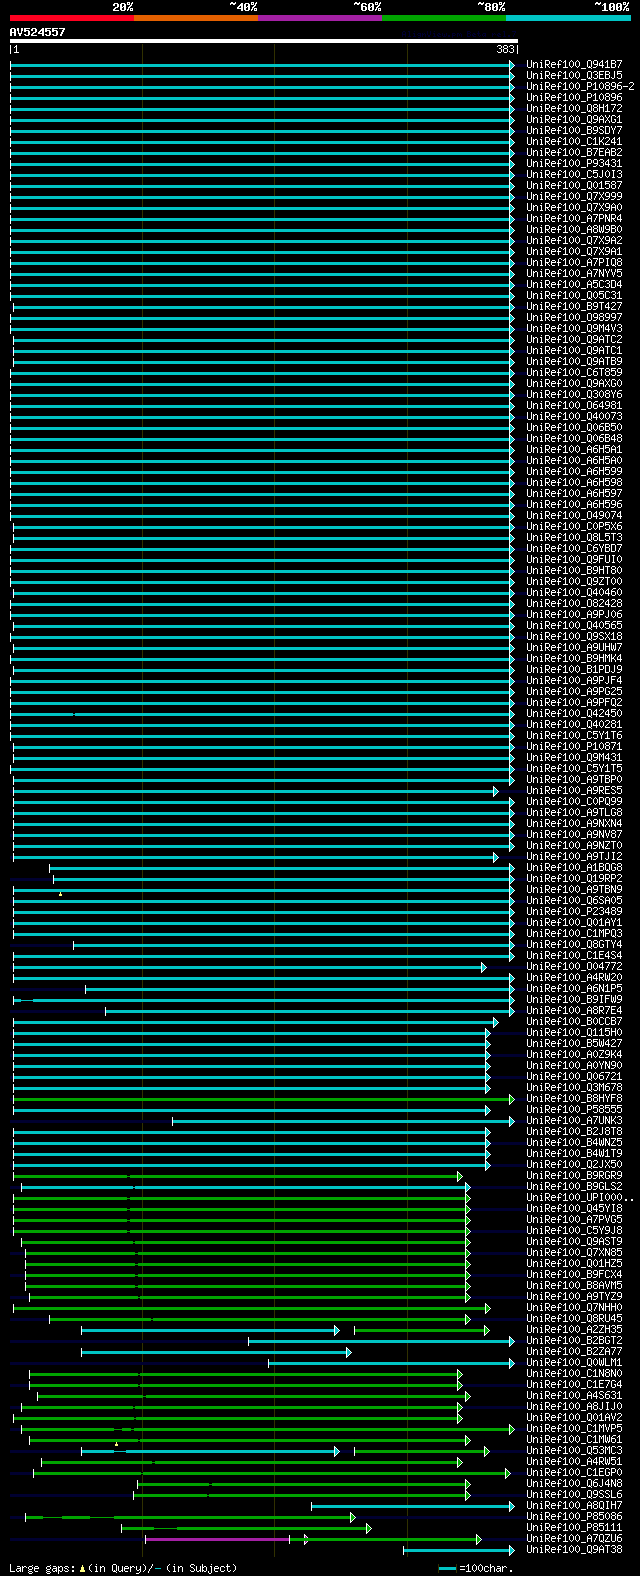Select label UniRef100_A6H596
The width and height of the screenshot is (640, 1576).
pyautogui.click(x=574, y=504)
